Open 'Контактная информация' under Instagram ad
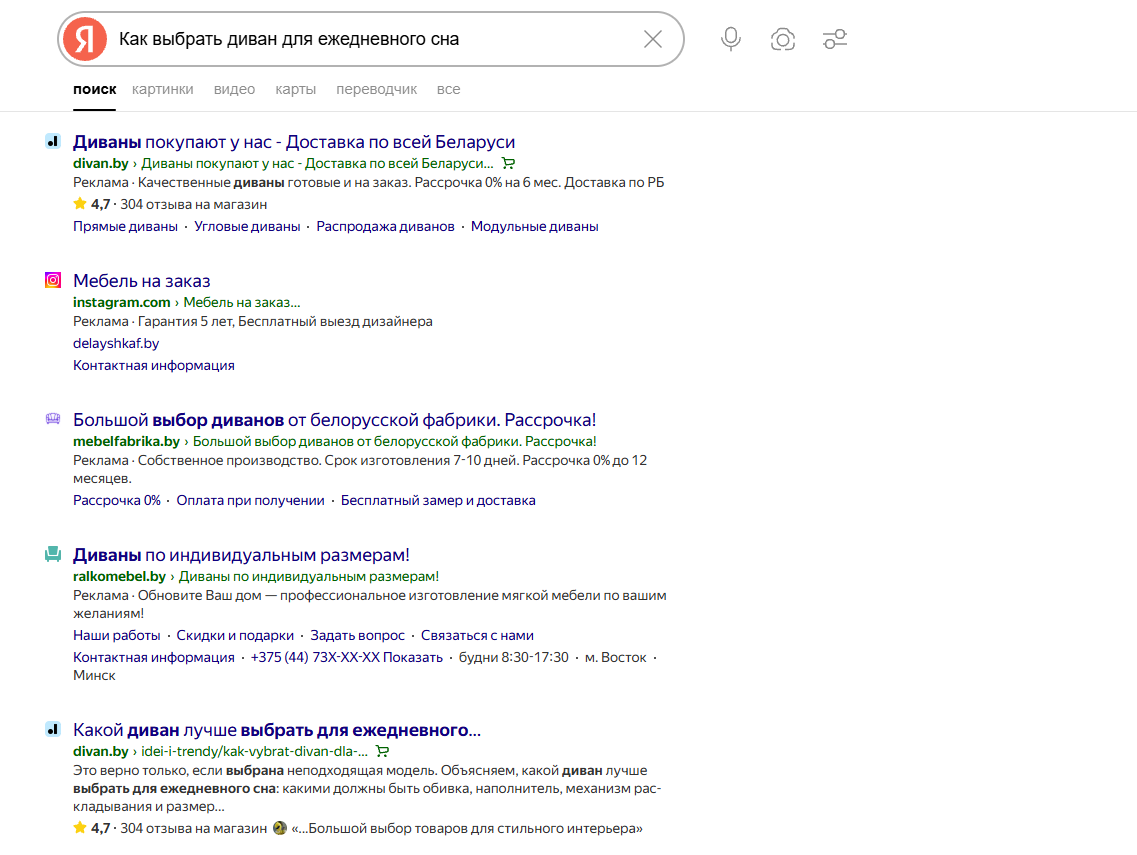The height and width of the screenshot is (855, 1137). (154, 365)
